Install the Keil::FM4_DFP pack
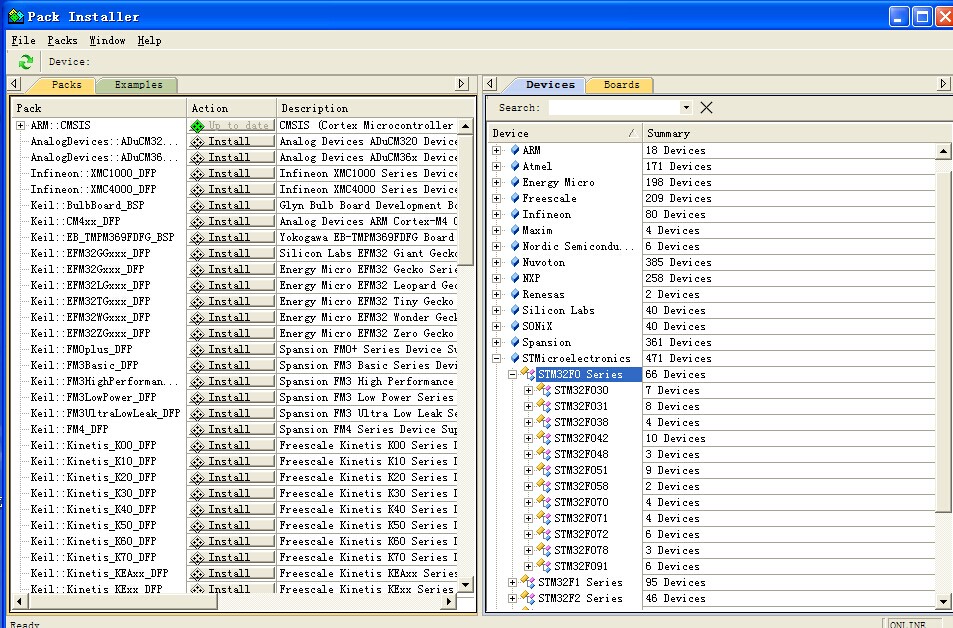 [232, 429]
